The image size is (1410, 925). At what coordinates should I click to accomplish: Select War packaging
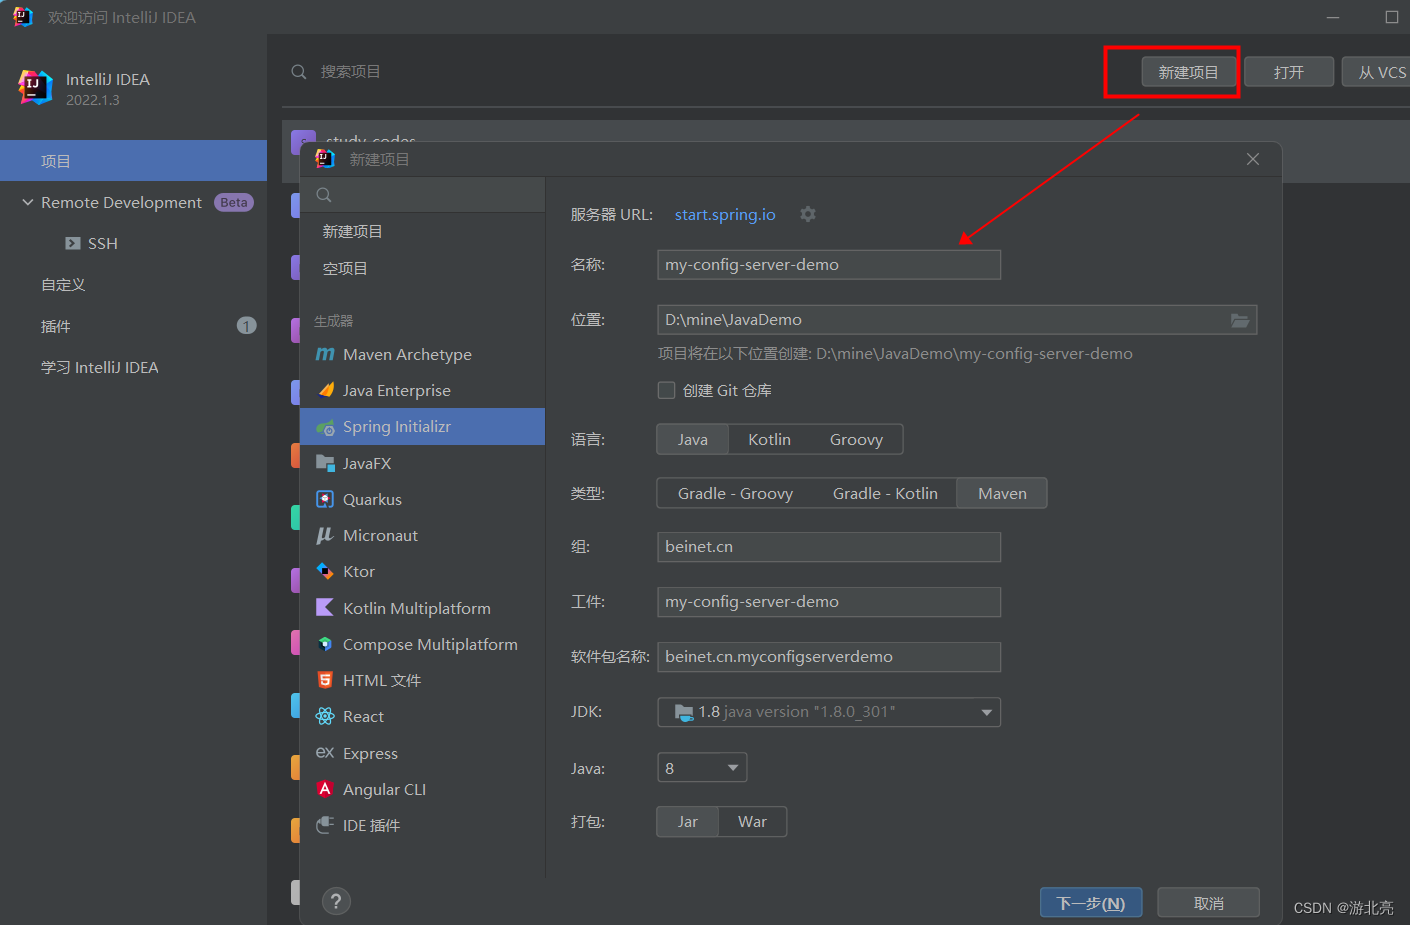(752, 821)
